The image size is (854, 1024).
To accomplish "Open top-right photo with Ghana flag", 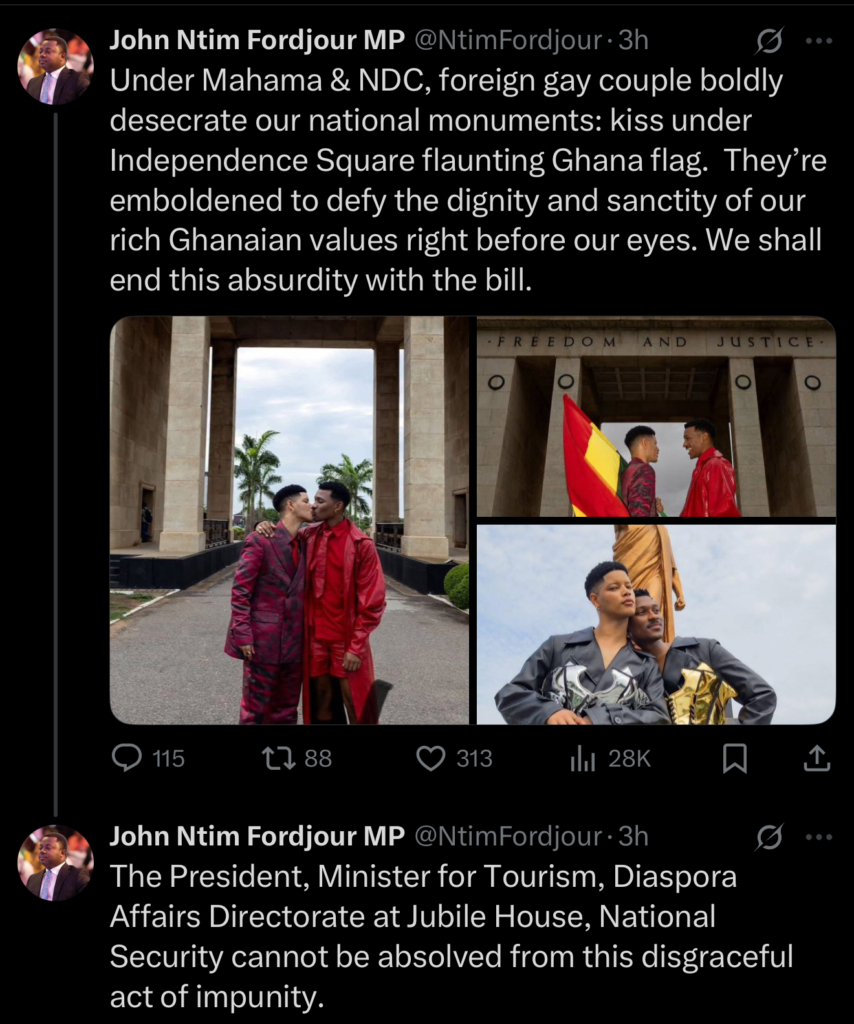I will (656, 417).
